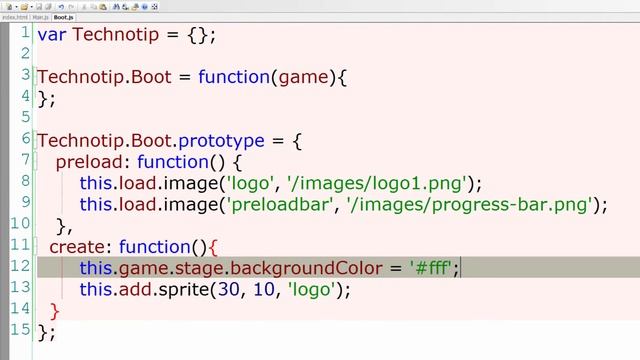The height and width of the screenshot is (360, 640).
Task: Click the Save file icon
Action: tap(39, 7)
